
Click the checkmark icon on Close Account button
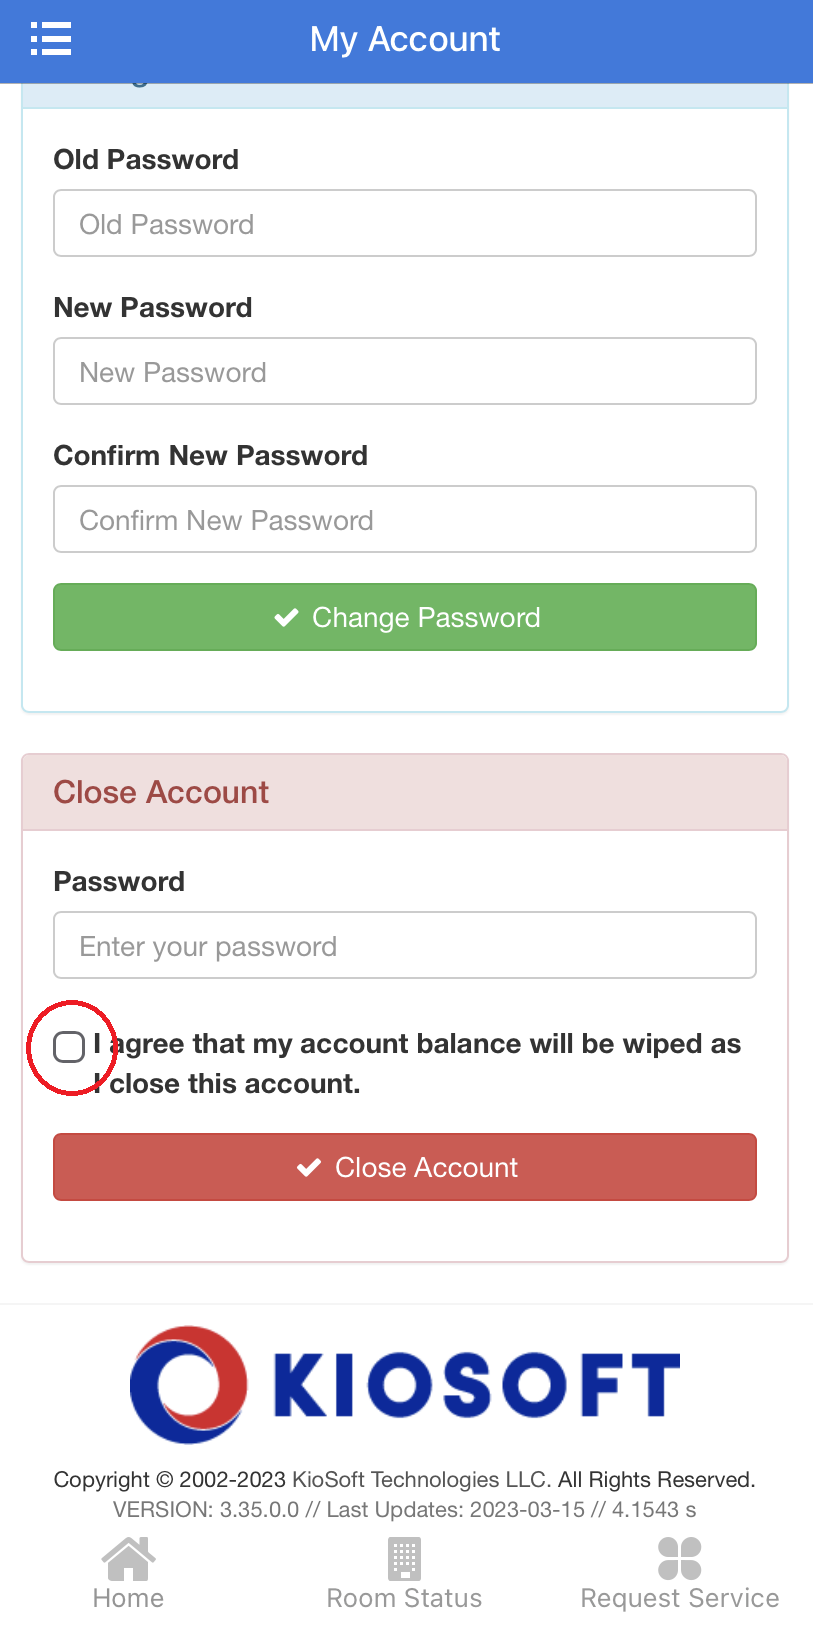click(x=309, y=1166)
